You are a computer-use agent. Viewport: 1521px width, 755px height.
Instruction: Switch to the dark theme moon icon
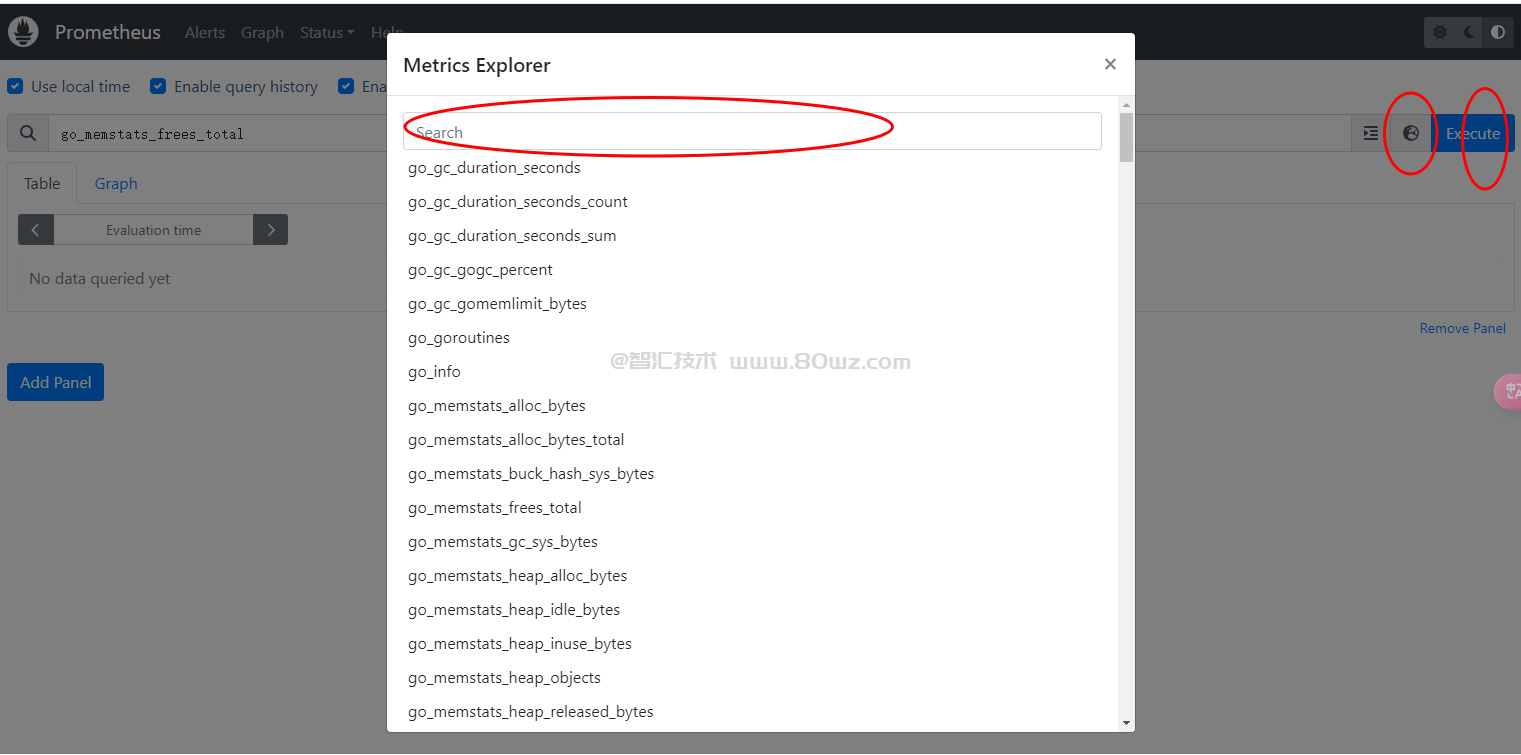pyautogui.click(x=1469, y=32)
